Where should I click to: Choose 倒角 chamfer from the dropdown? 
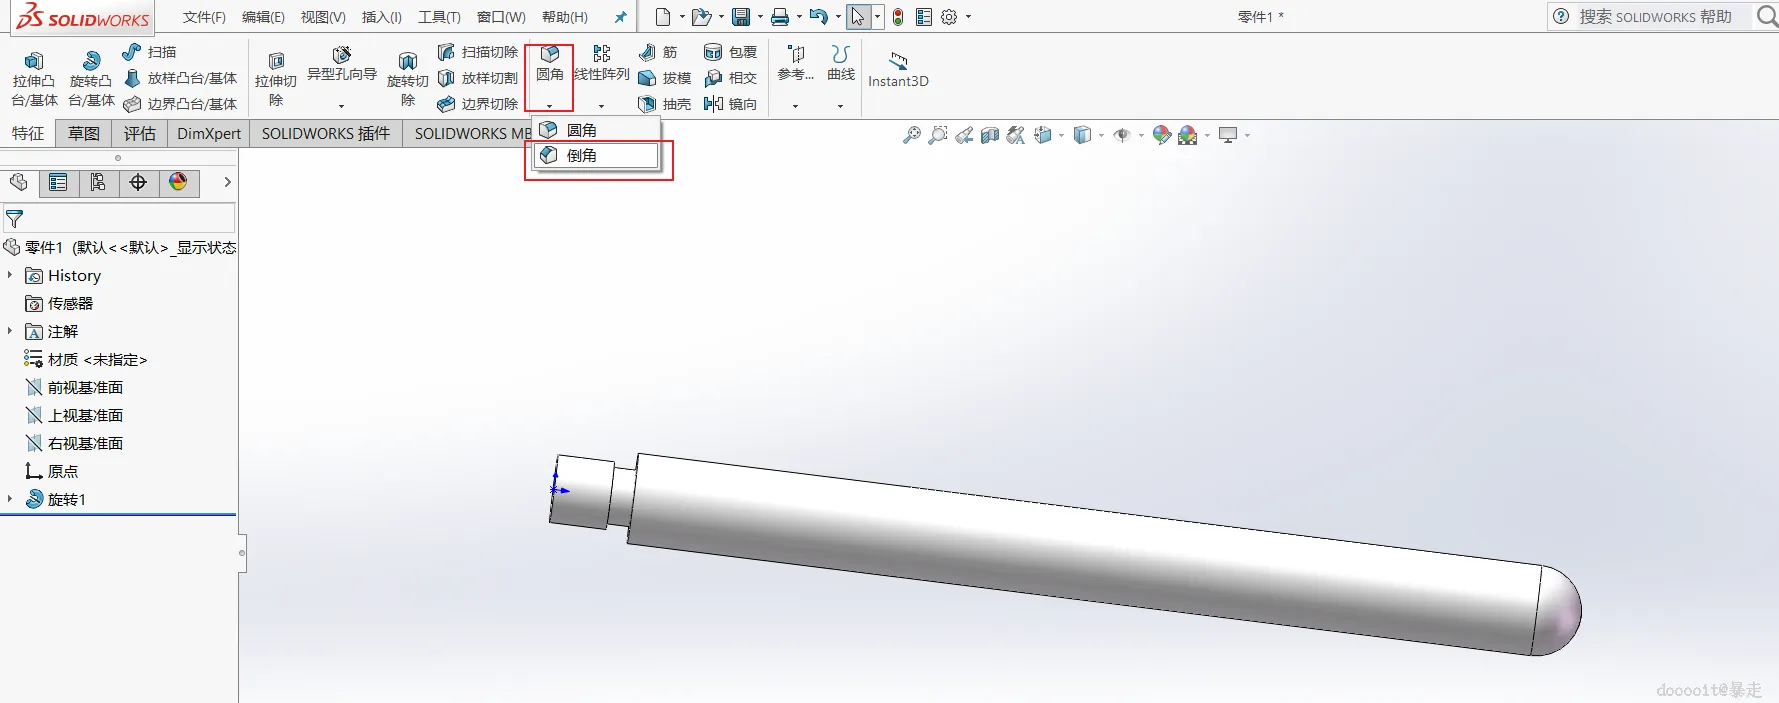pyautogui.click(x=596, y=155)
